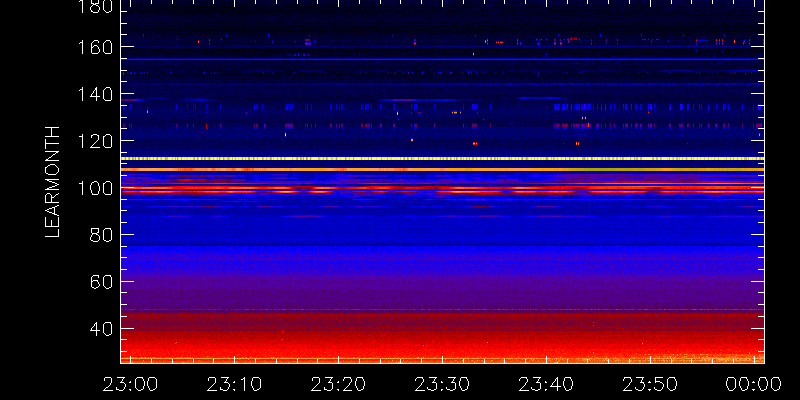Click the 23:00 time axis label
Image resolution: width=800 pixels, height=400 pixels.
(131, 384)
